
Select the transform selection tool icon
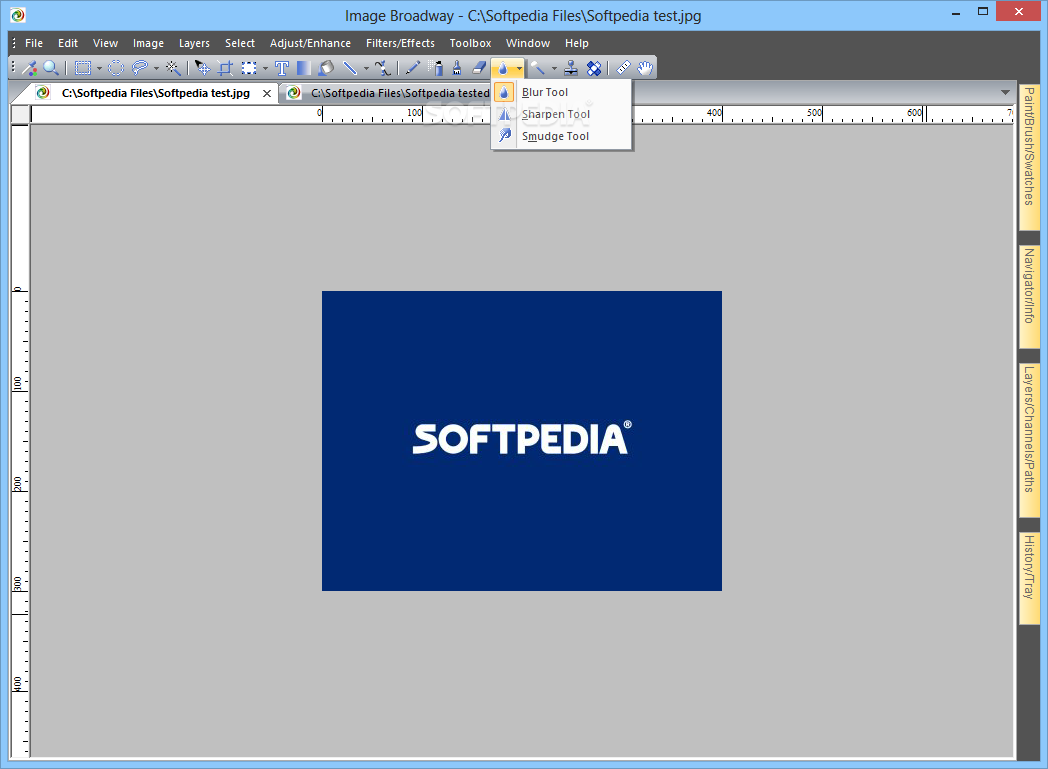(249, 67)
